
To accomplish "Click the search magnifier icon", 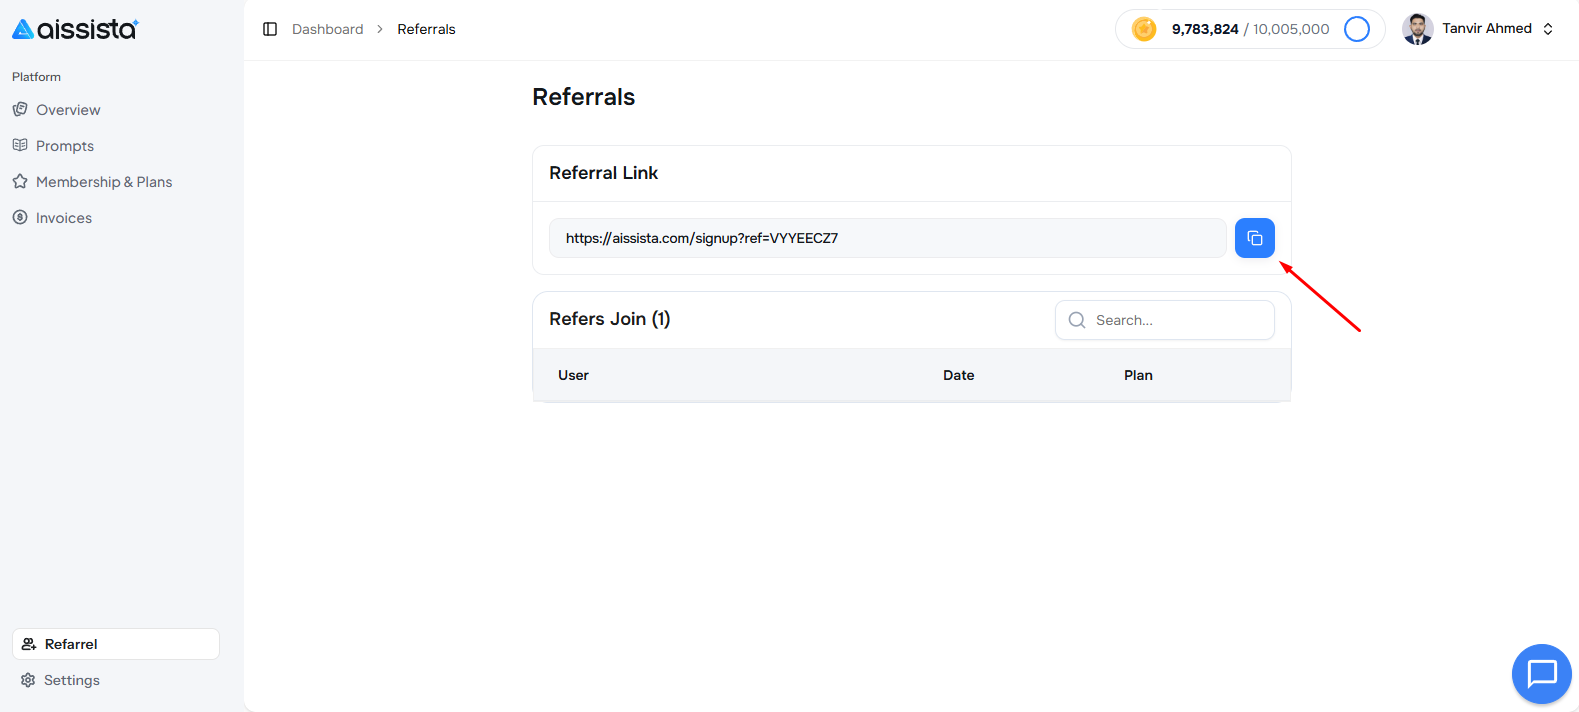I will 1077,320.
